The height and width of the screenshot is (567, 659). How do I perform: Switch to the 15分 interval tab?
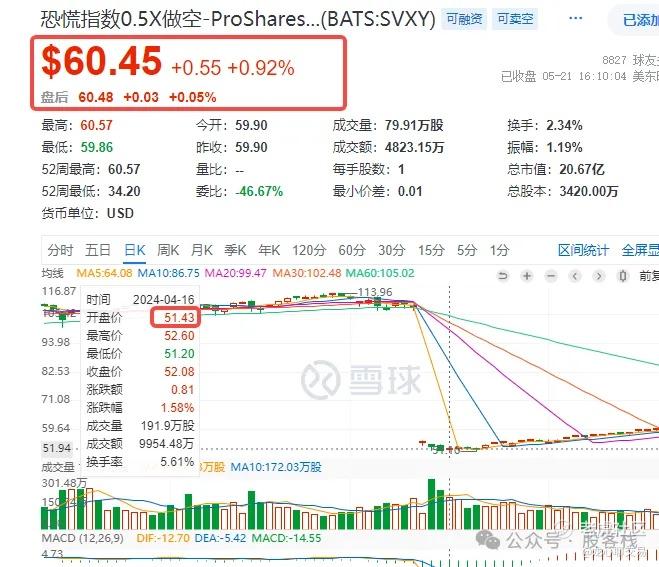pyautogui.click(x=431, y=250)
